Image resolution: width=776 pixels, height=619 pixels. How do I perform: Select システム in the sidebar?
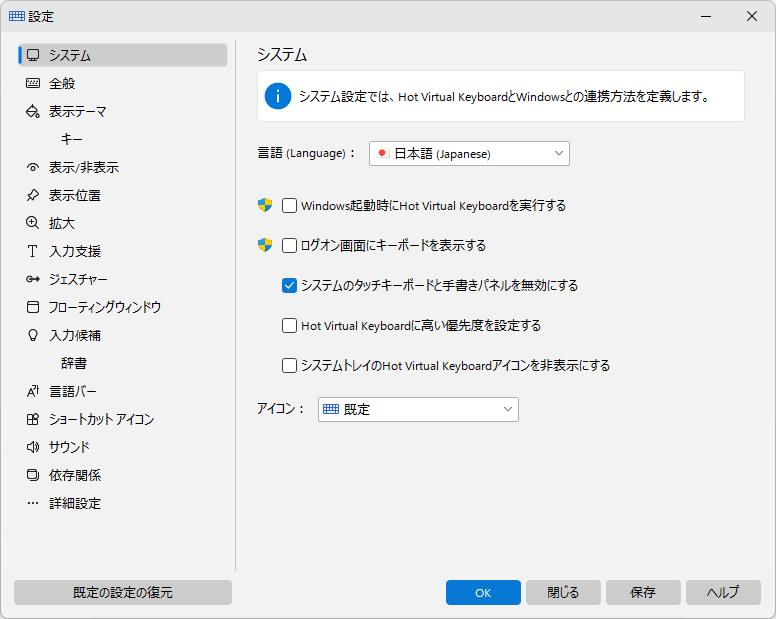click(123, 55)
